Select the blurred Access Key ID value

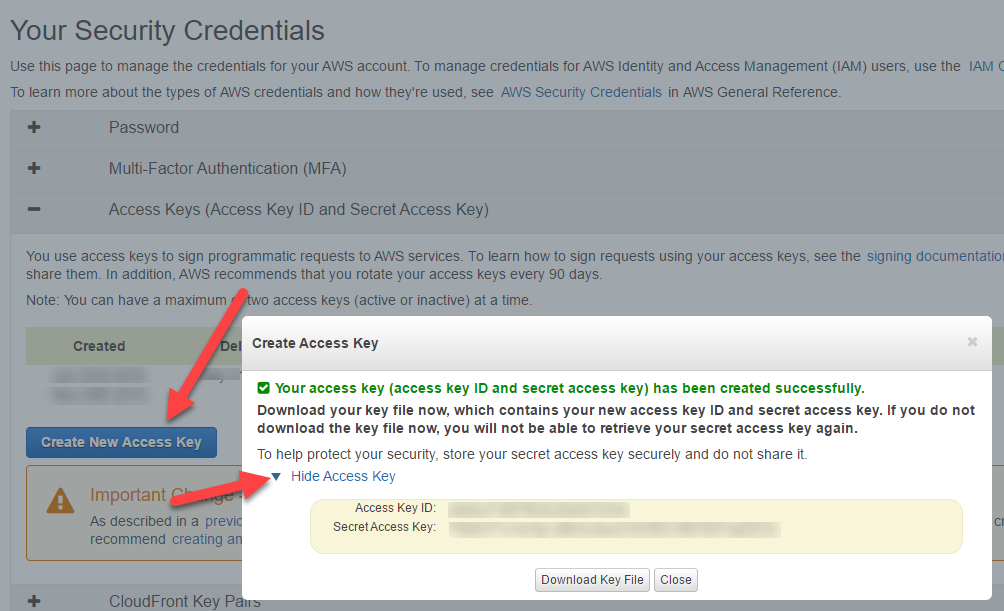click(538, 509)
